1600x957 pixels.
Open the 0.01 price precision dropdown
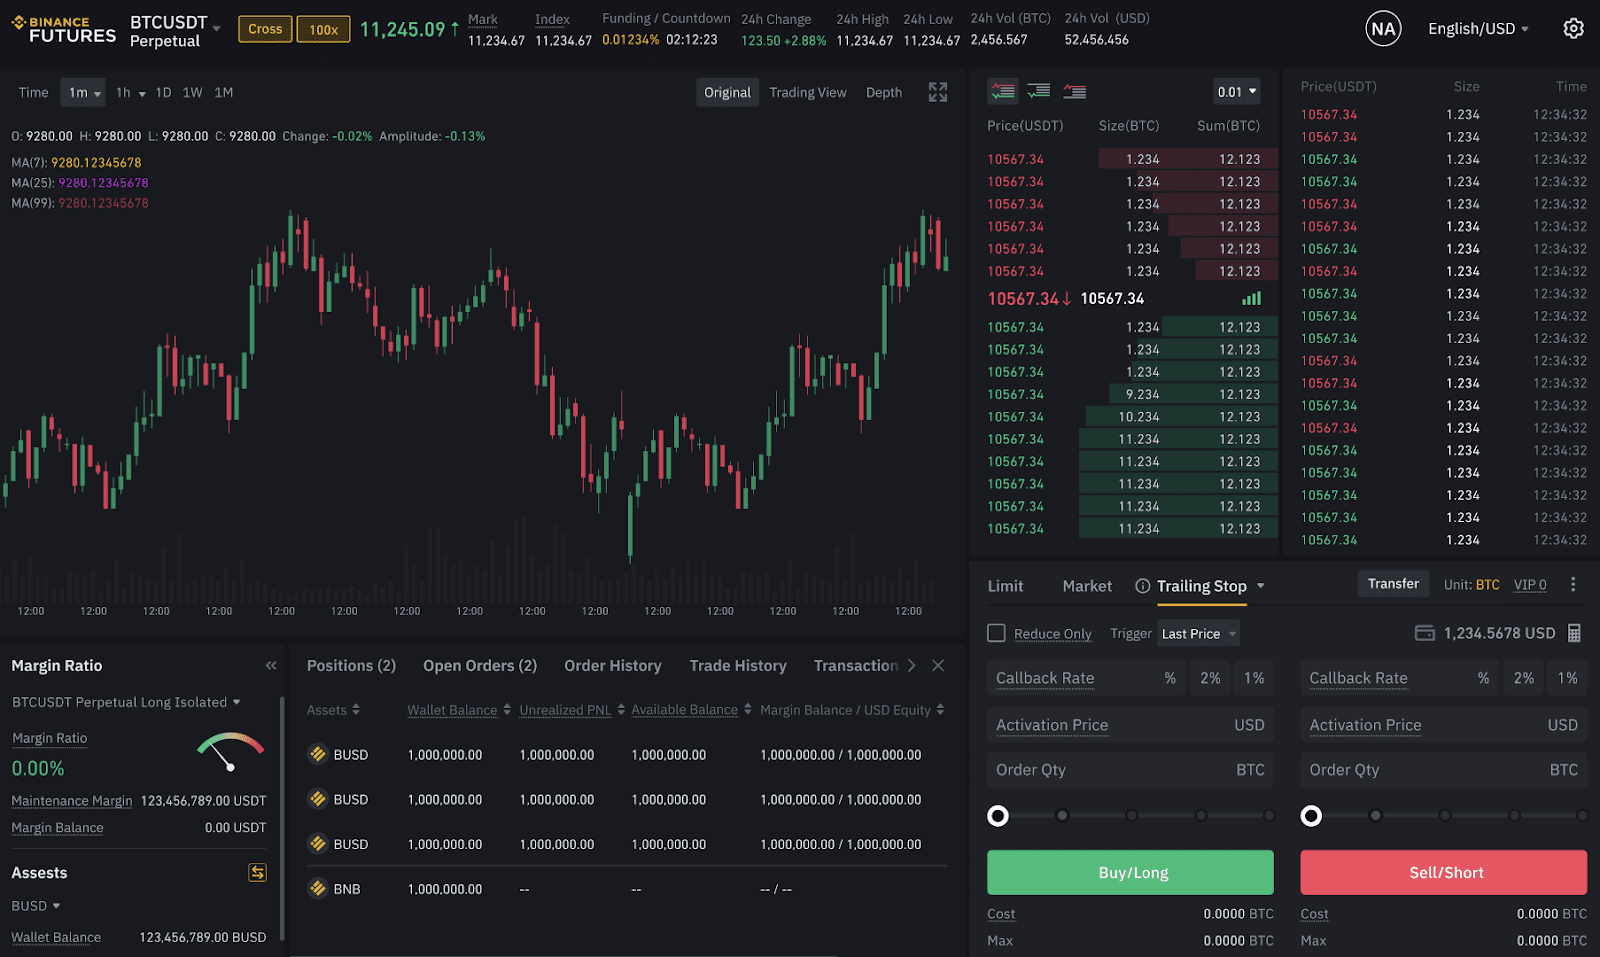click(1236, 91)
